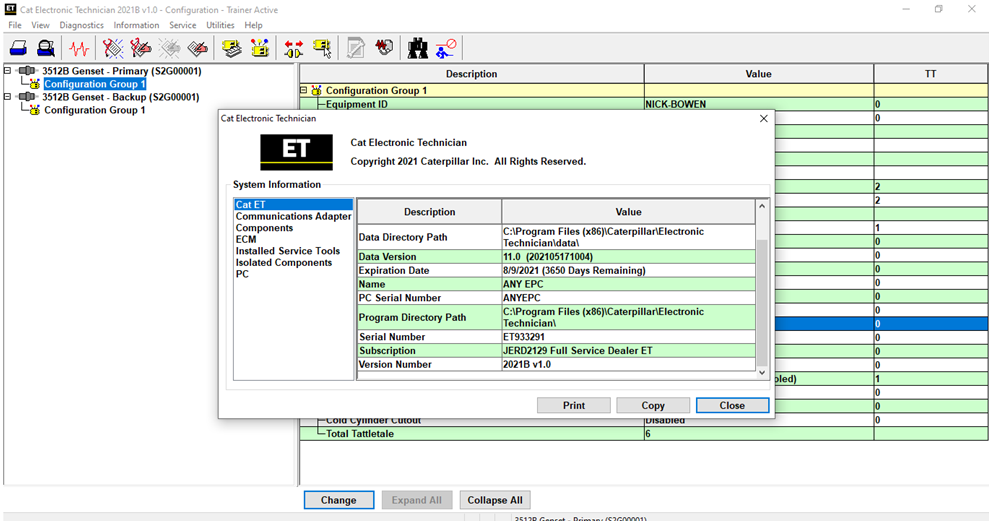Click the System Information scrollbar down arrow

coord(762,373)
